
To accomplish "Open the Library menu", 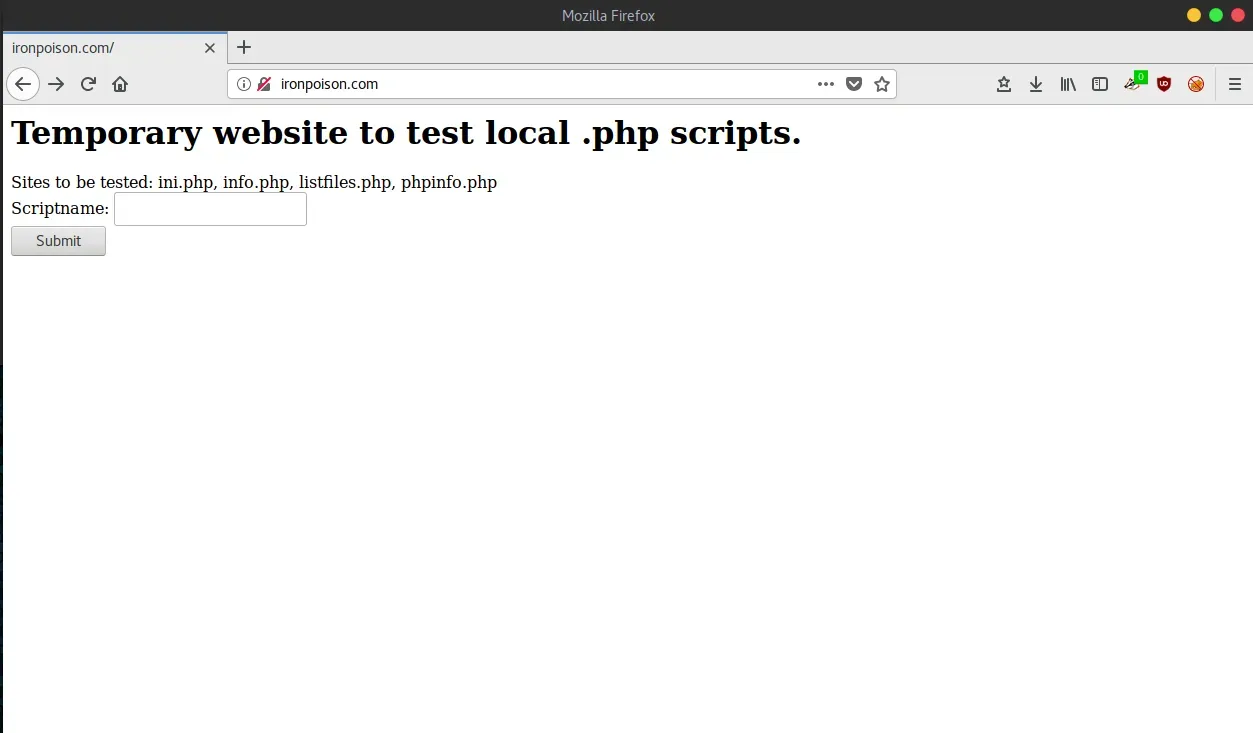I will click(1068, 85).
